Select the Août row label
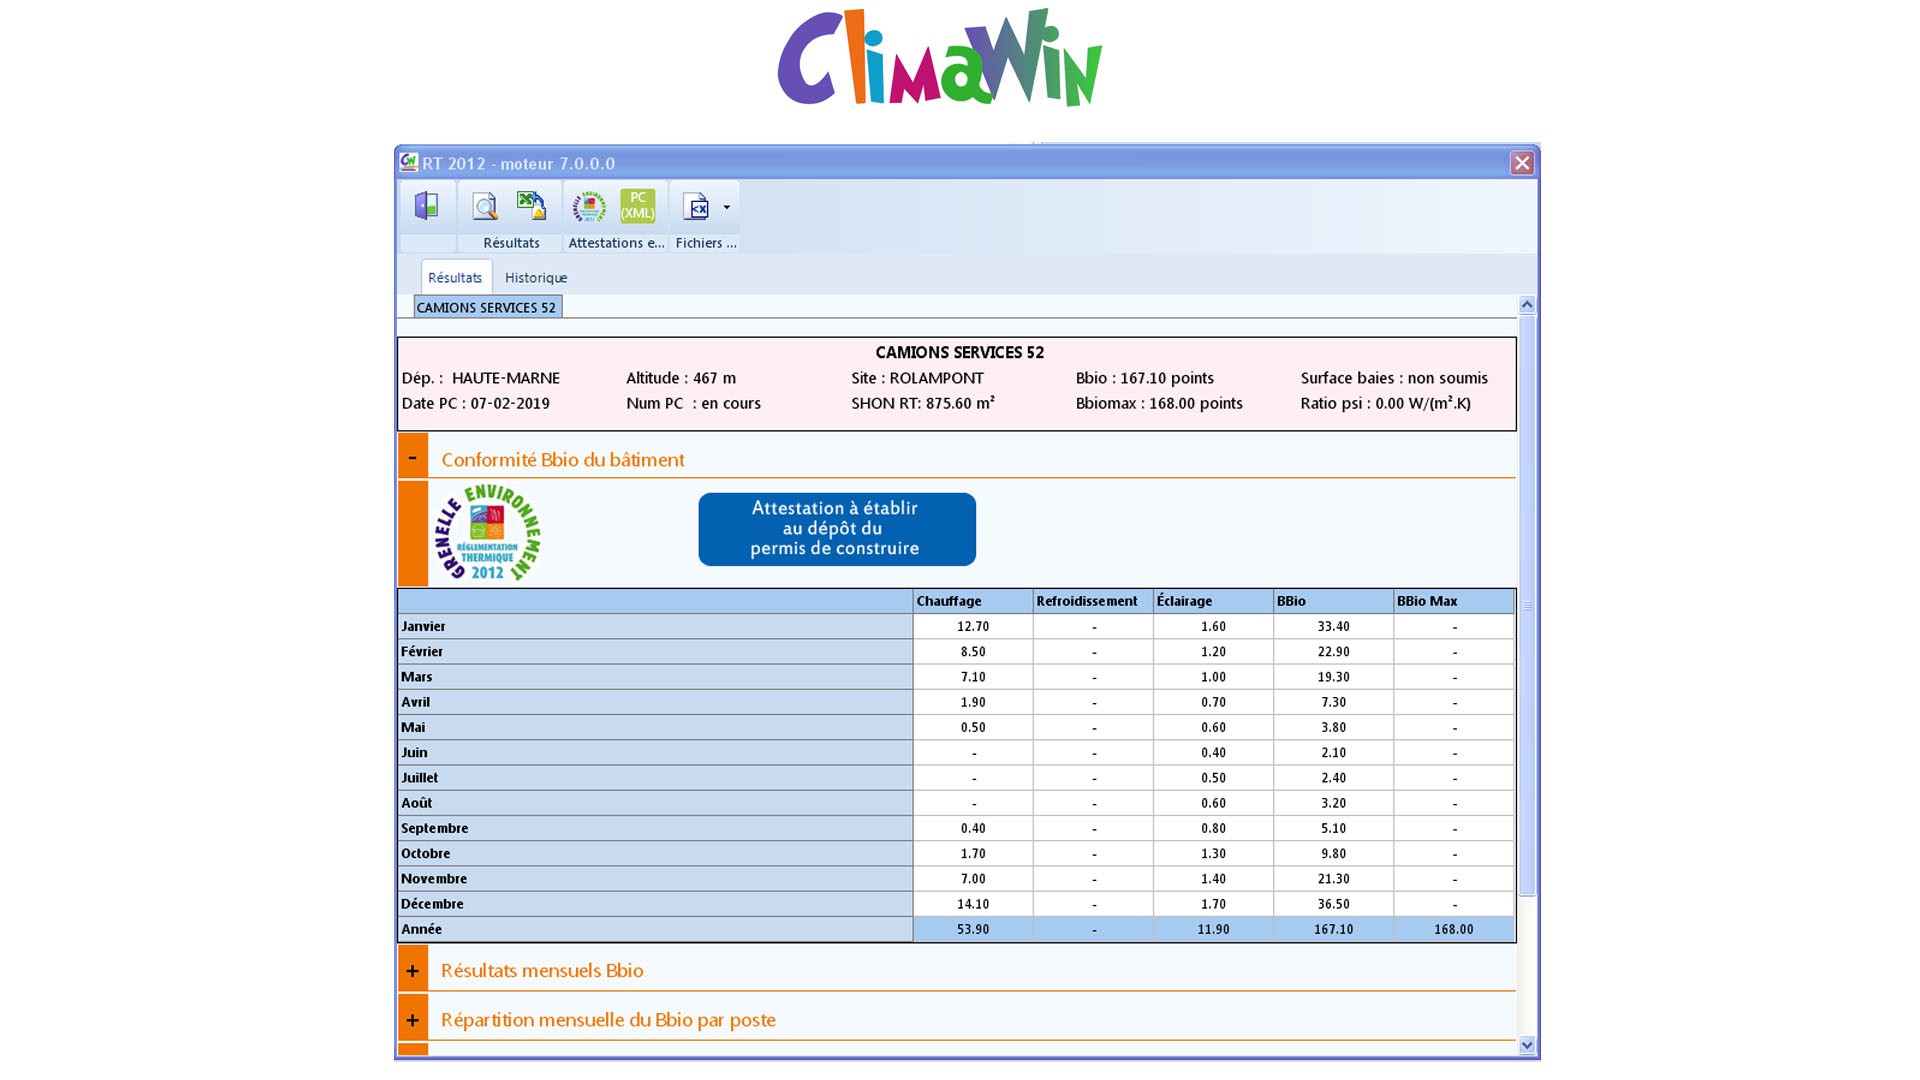 point(655,803)
